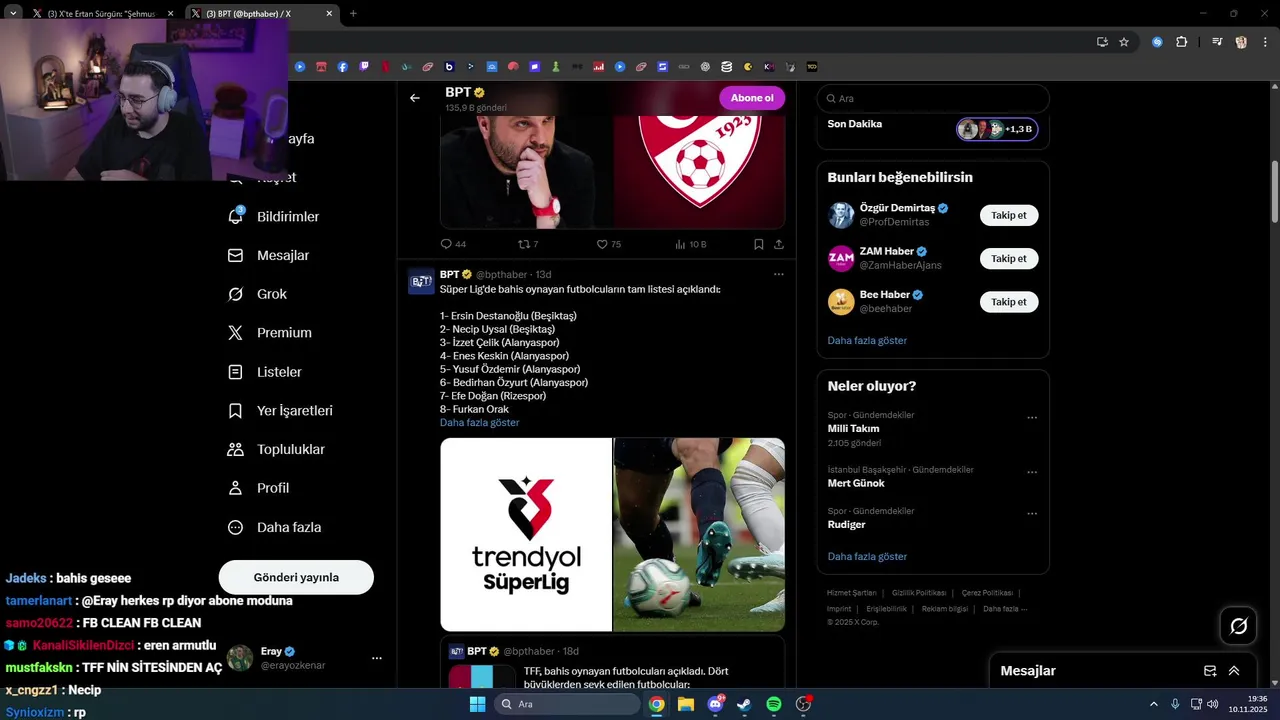Subscribe with the Abone ol button
The width and height of the screenshot is (1280, 720).
coord(752,98)
